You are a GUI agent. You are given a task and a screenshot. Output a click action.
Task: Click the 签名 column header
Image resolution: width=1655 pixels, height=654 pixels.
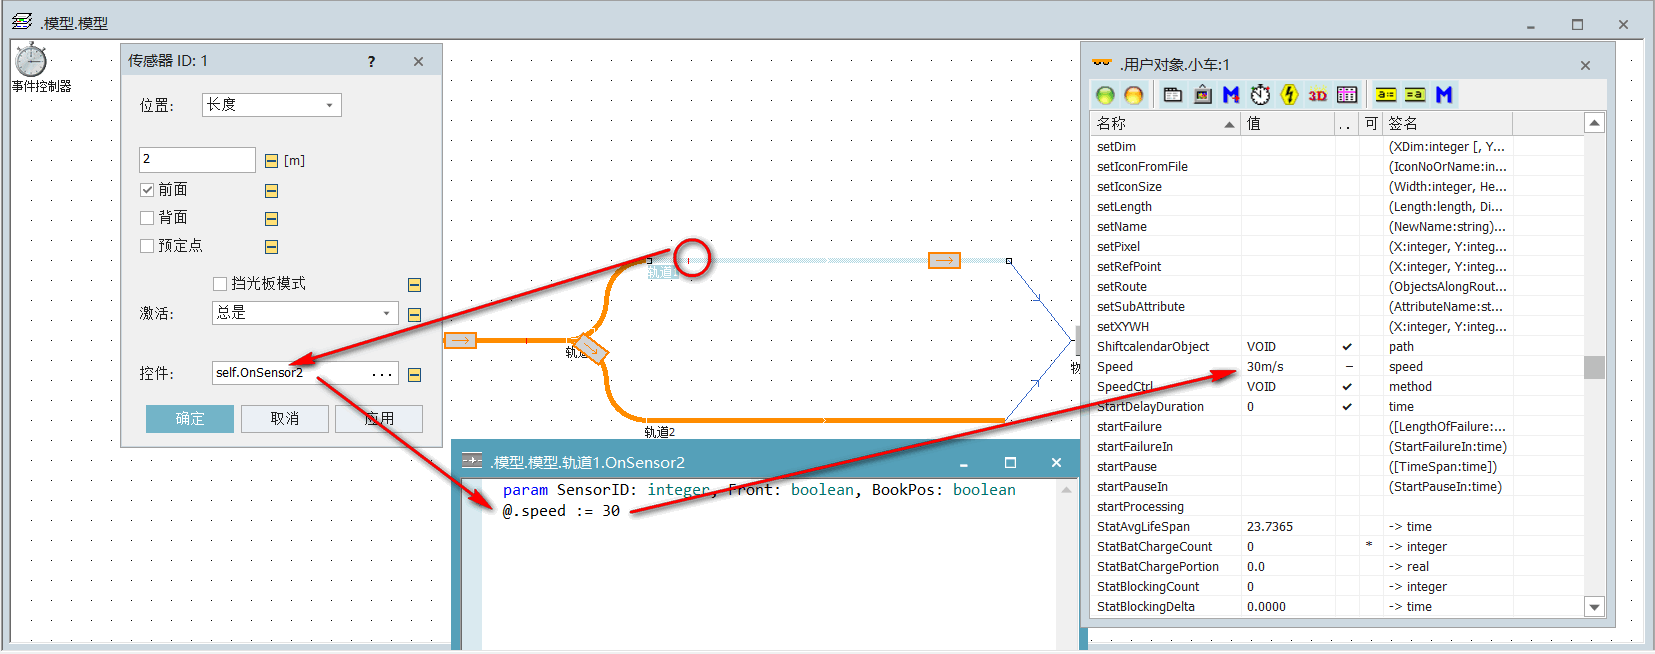(1447, 124)
